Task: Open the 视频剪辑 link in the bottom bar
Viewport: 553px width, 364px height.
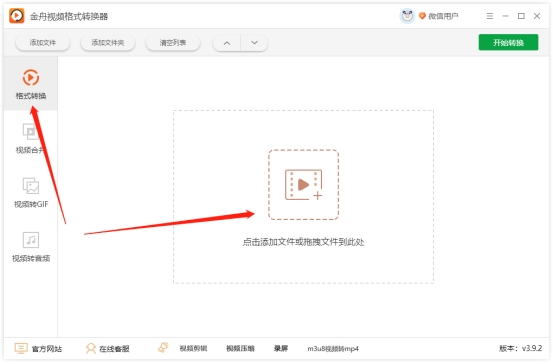Action: [193, 348]
